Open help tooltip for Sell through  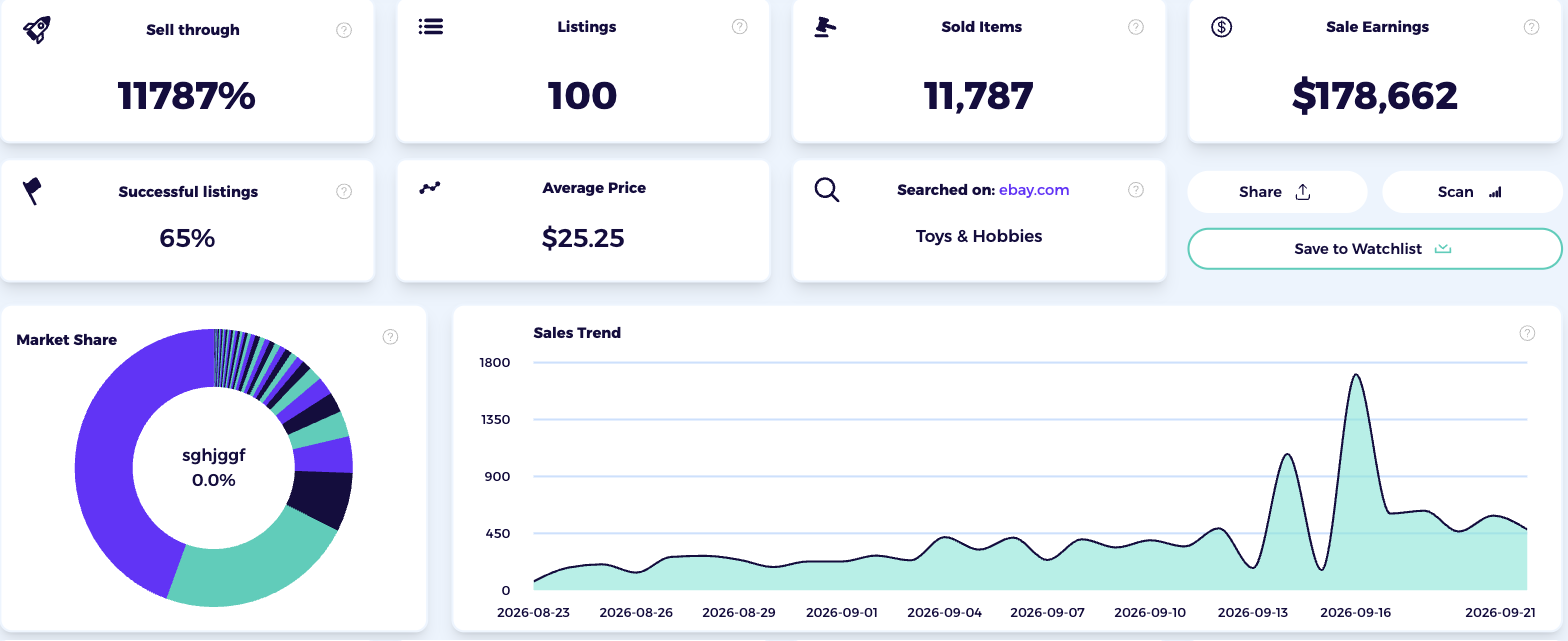tap(344, 30)
